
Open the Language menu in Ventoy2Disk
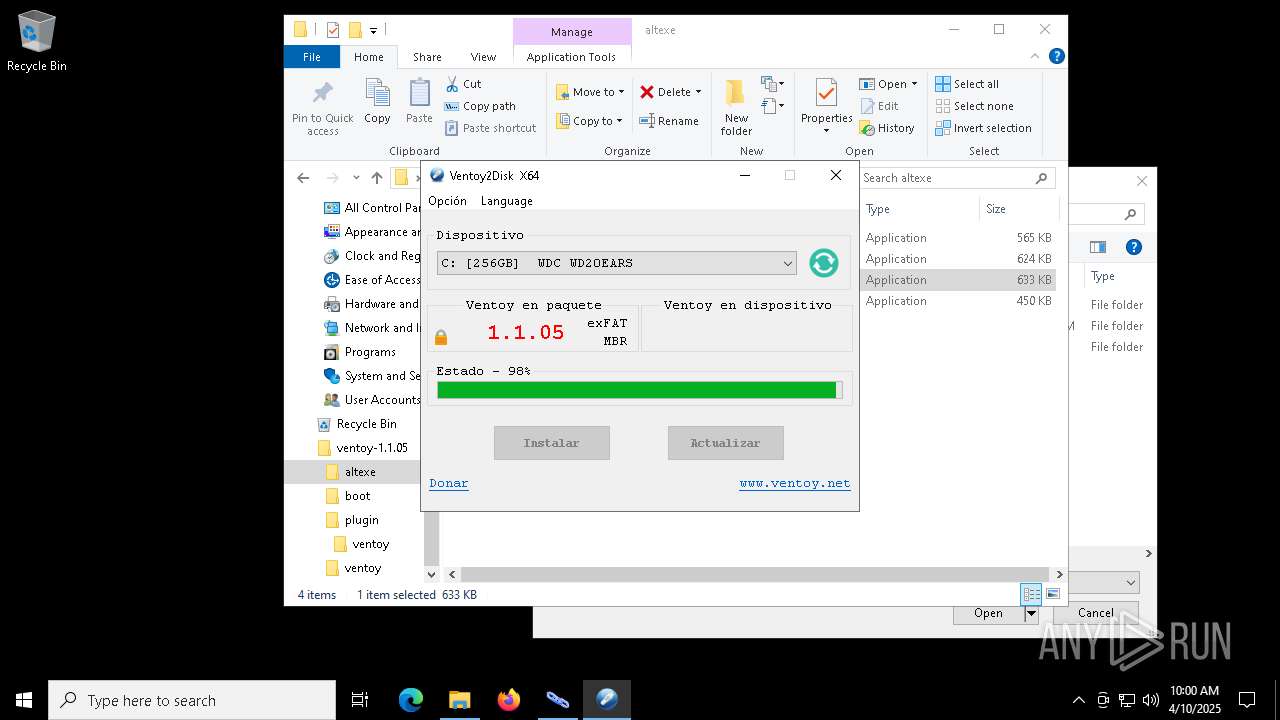(506, 201)
